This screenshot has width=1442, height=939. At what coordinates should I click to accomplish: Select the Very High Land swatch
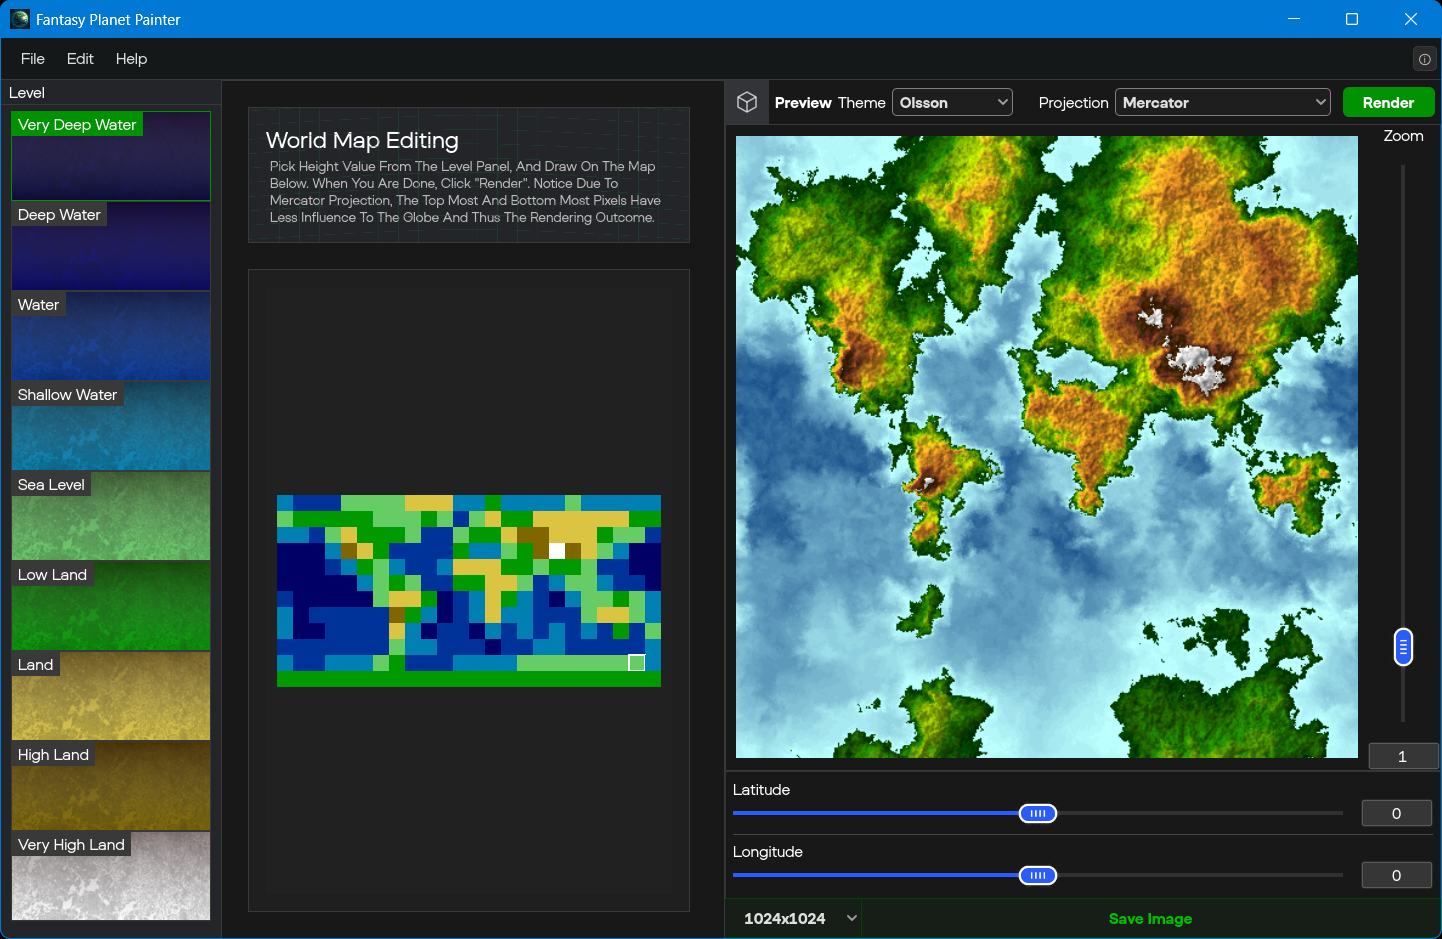111,876
